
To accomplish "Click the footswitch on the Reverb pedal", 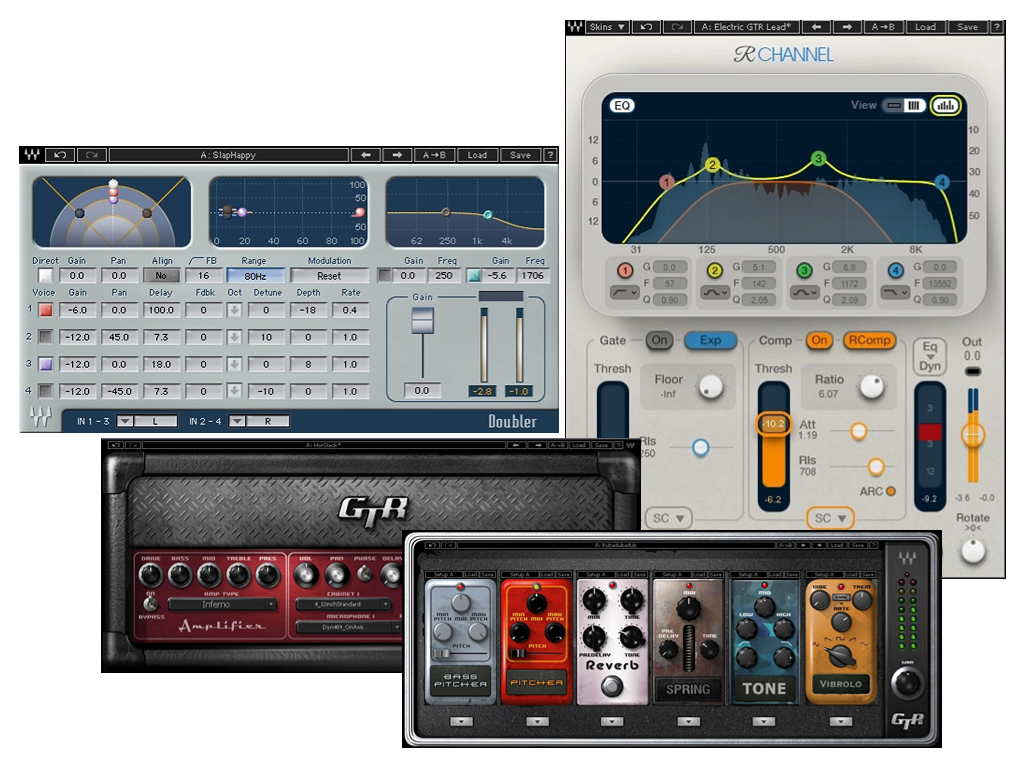I will tap(612, 686).
